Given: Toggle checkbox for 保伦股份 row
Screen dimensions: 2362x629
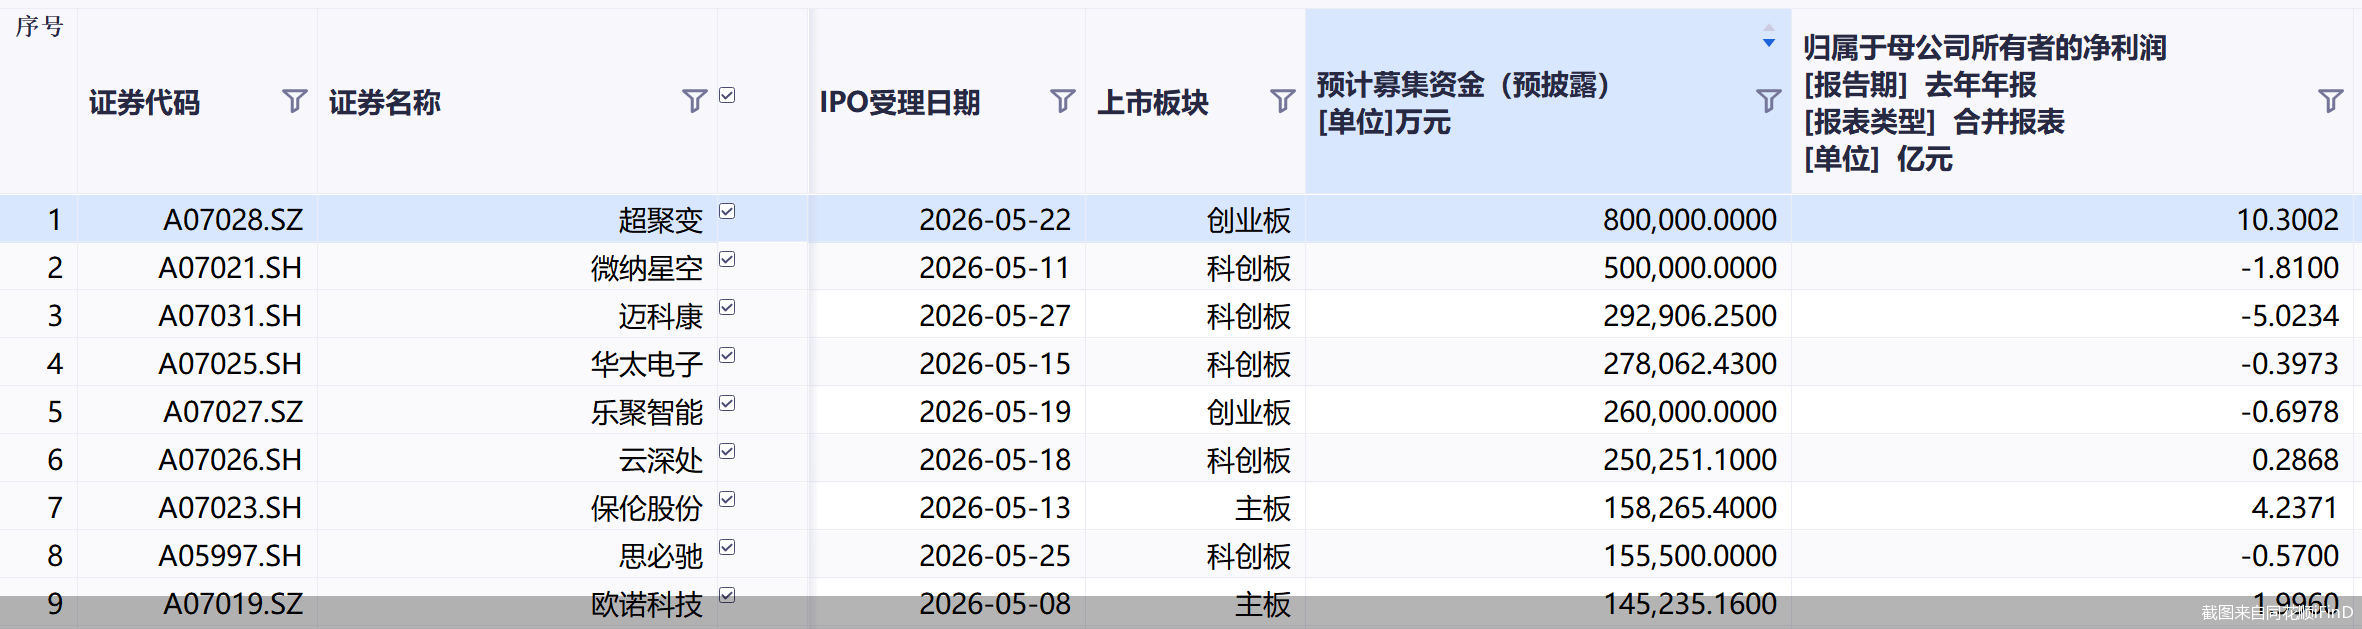Looking at the screenshot, I should coord(727,499).
